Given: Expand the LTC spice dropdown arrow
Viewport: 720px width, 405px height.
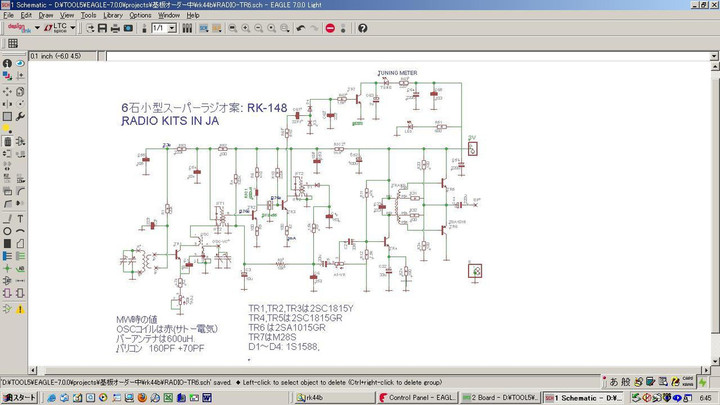Looking at the screenshot, I should tap(75, 28).
